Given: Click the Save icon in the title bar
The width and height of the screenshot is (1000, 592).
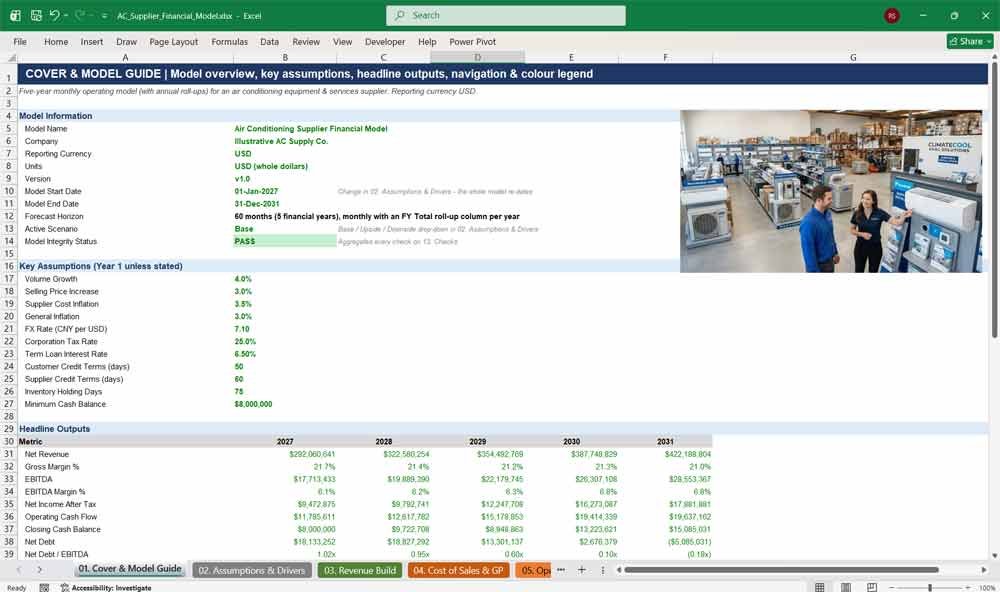Looking at the screenshot, I should point(36,15).
